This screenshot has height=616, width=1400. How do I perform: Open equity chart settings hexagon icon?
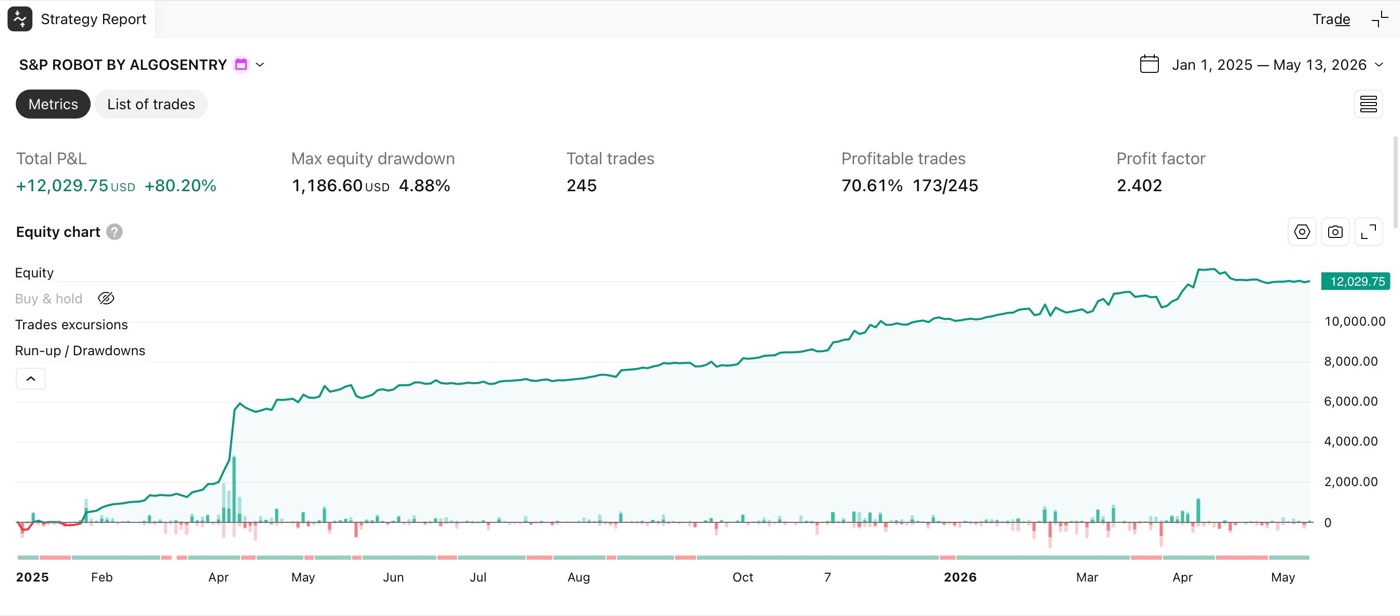click(1302, 232)
